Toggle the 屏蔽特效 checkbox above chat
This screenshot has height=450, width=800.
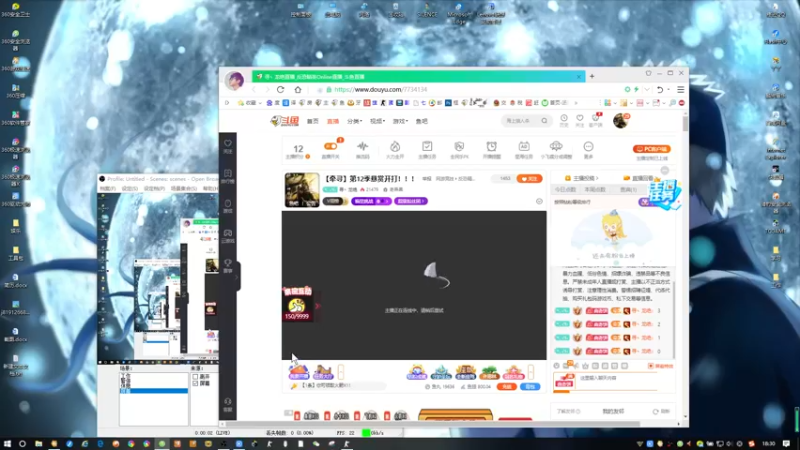(x=651, y=366)
